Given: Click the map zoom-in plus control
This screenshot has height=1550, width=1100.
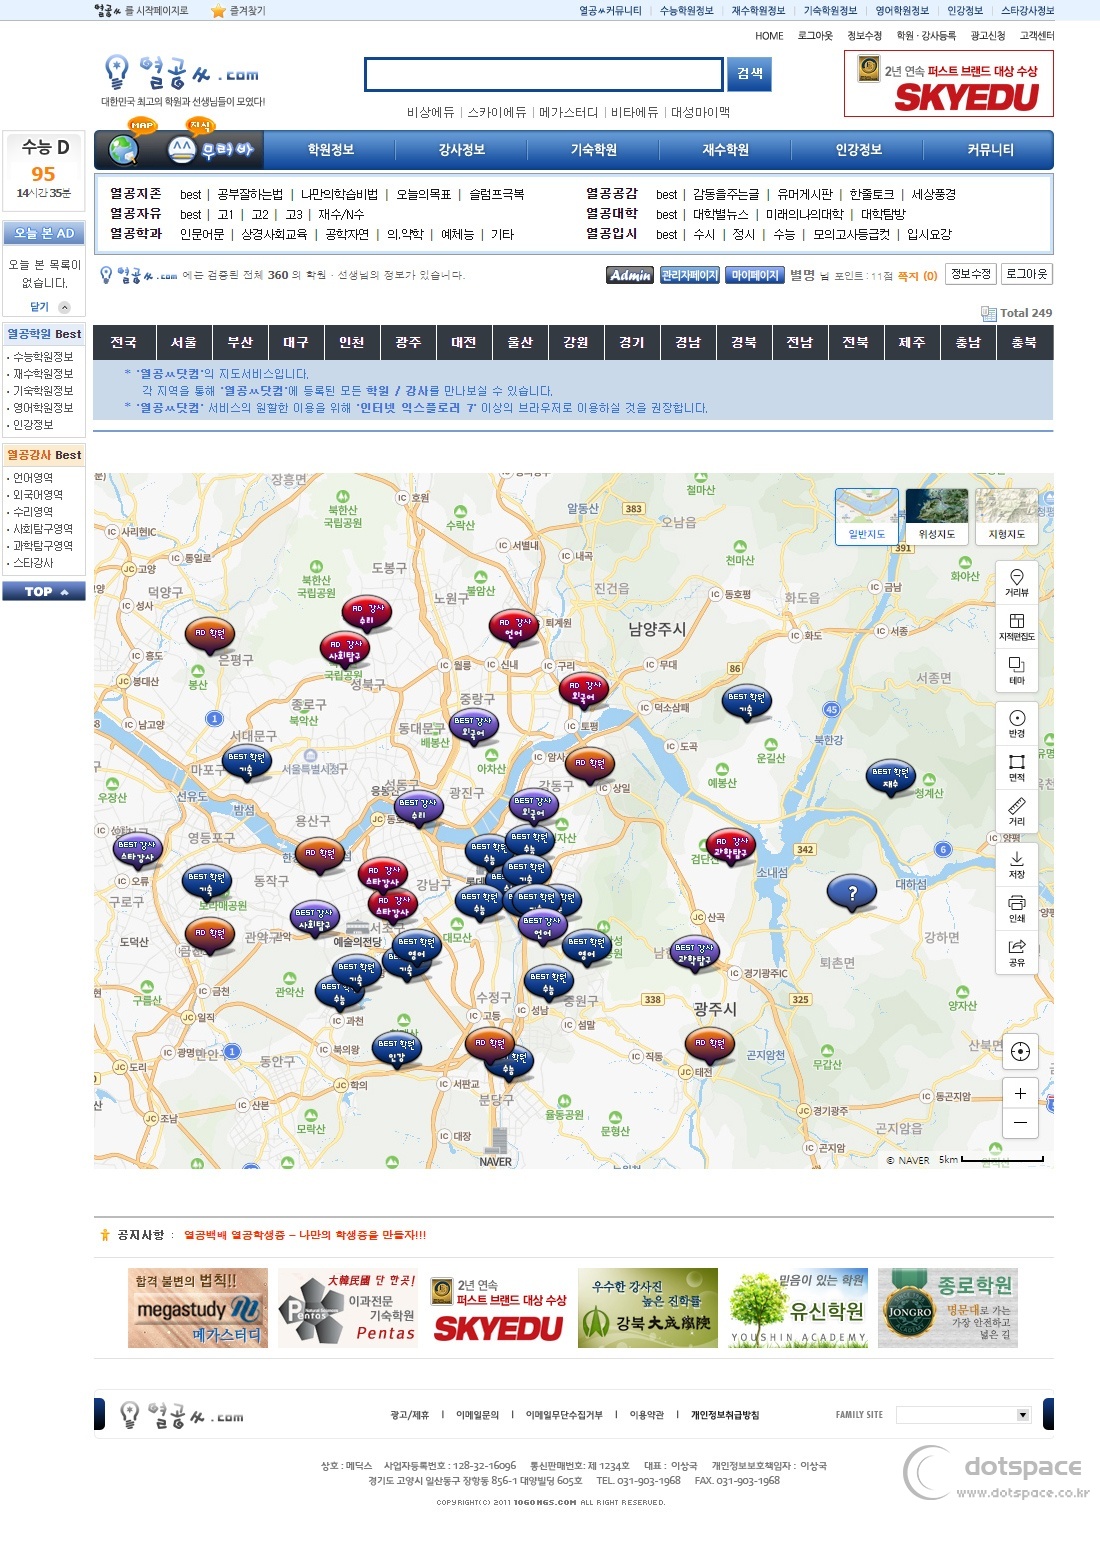Looking at the screenshot, I should pyautogui.click(x=1019, y=1093).
